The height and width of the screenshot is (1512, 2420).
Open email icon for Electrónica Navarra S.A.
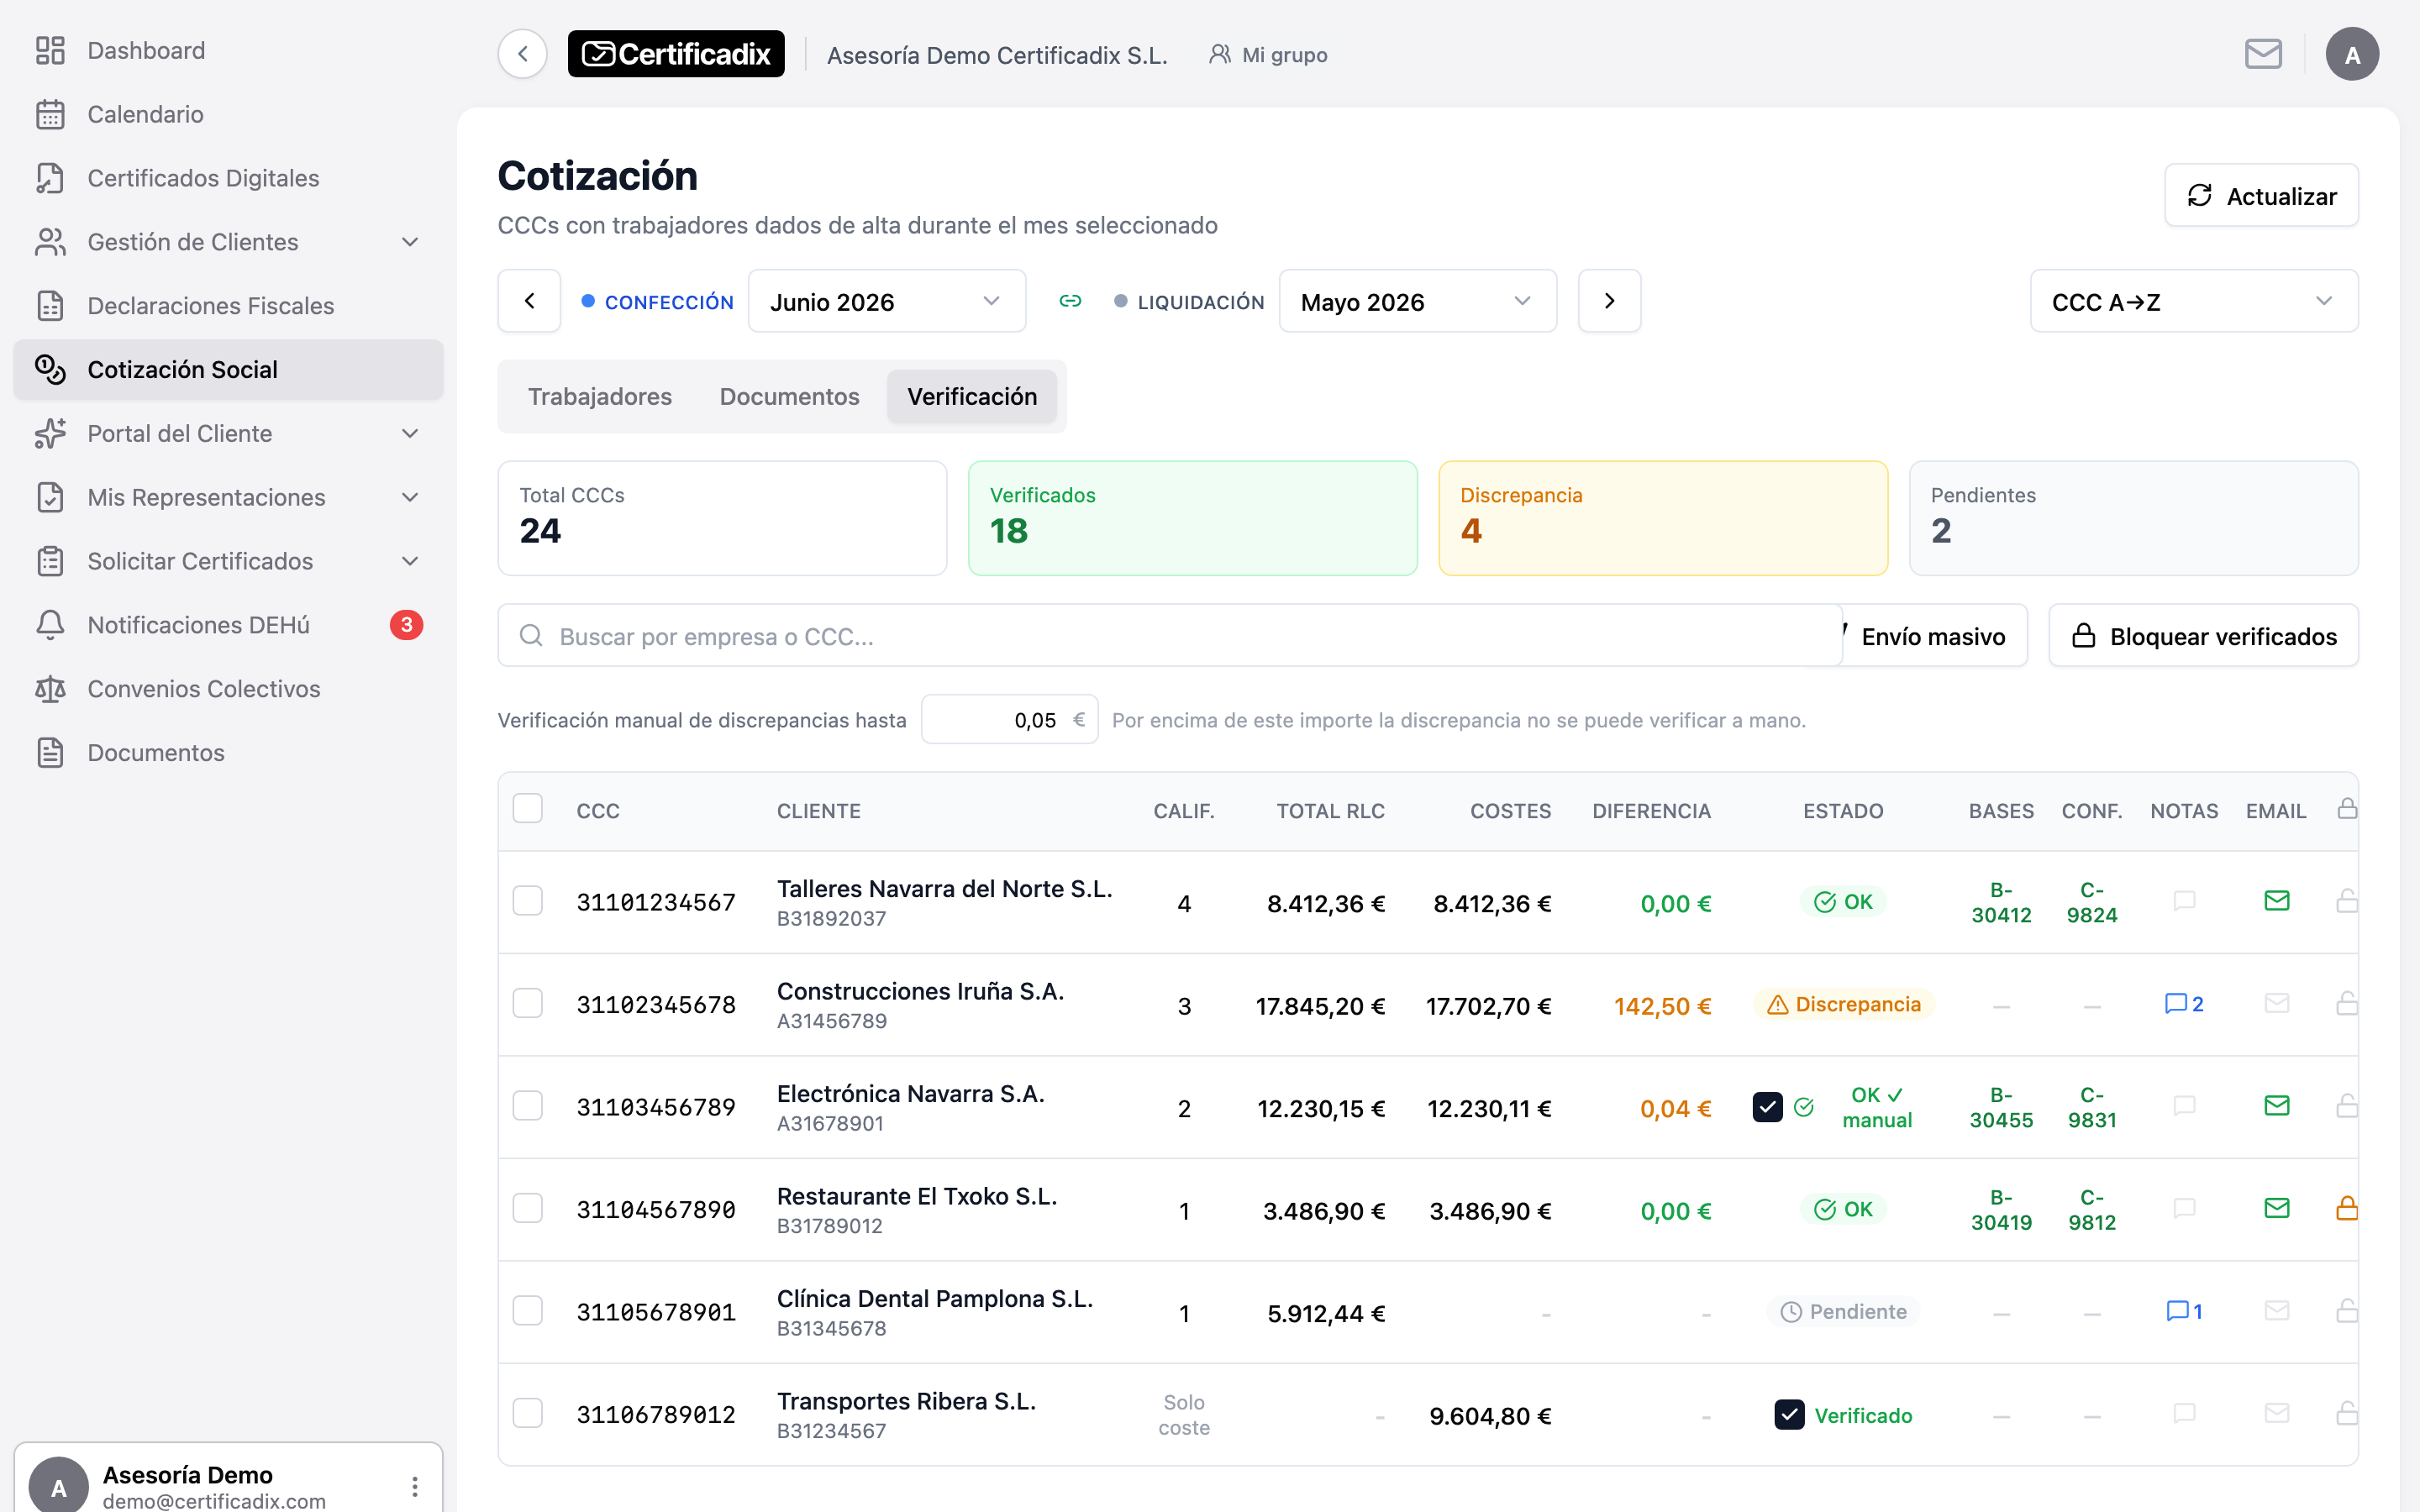2277,1106
